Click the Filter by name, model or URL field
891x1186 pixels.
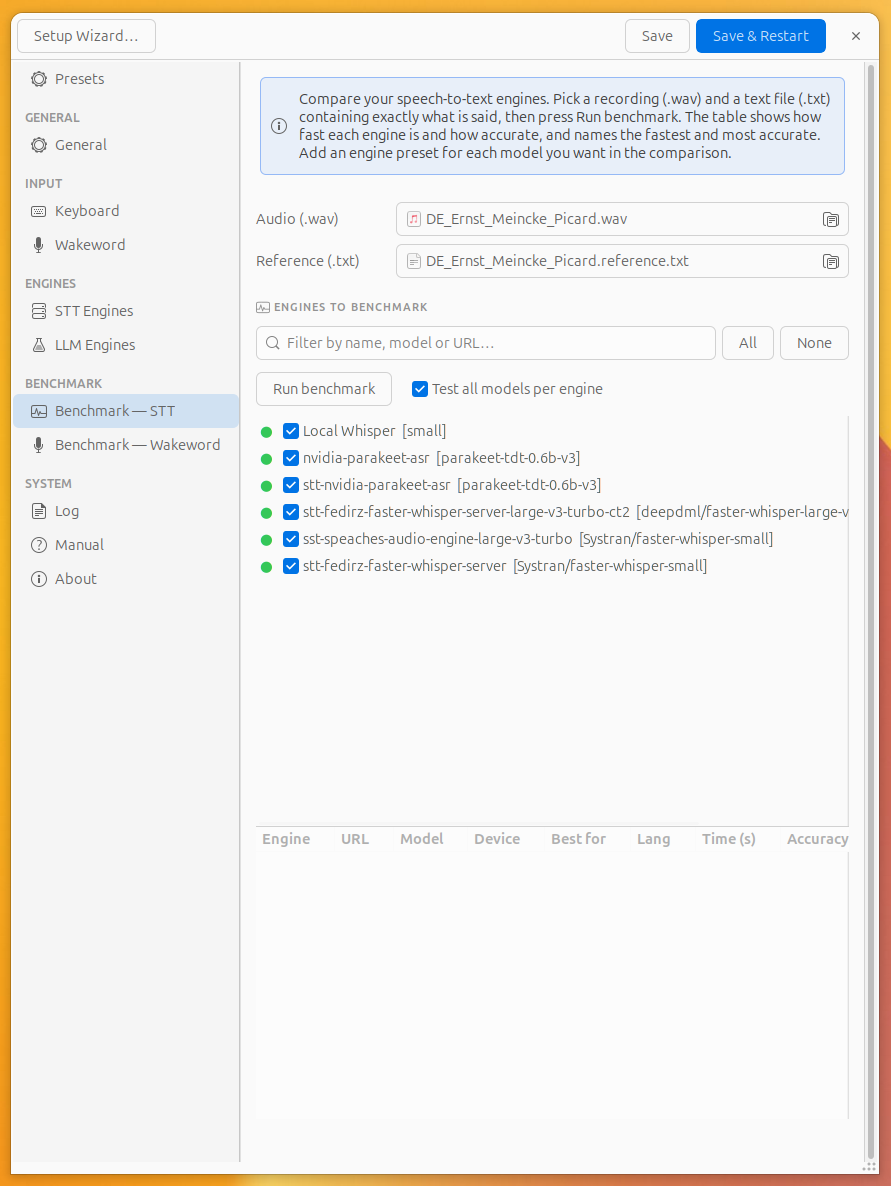[486, 343]
